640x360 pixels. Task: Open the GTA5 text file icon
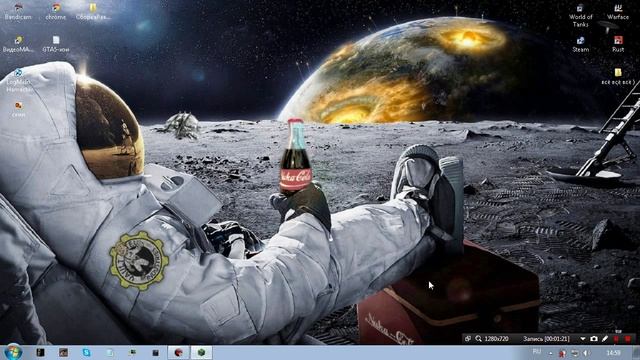56,44
